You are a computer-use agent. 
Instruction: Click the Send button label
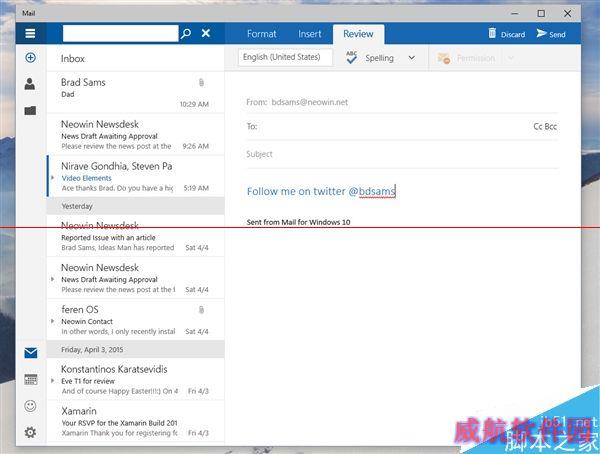pyautogui.click(x=557, y=34)
